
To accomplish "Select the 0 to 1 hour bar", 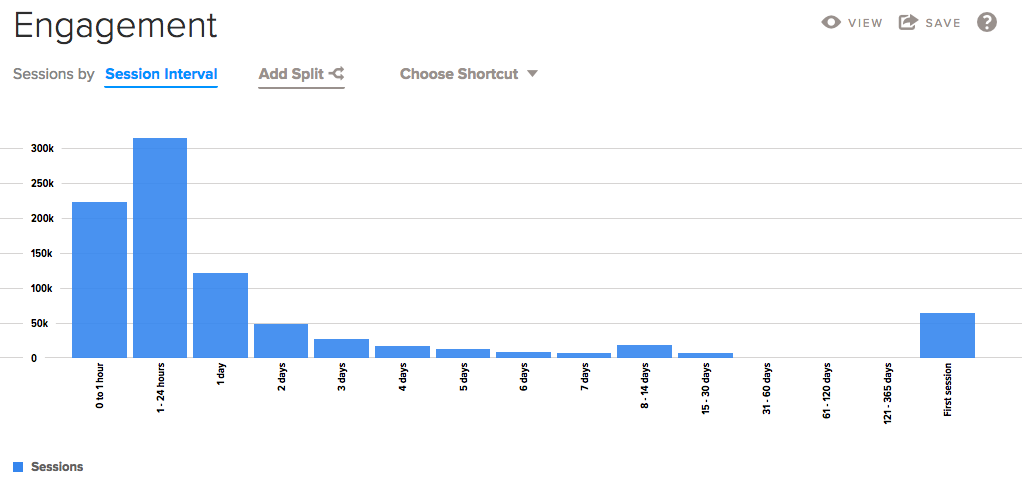I will [x=99, y=280].
